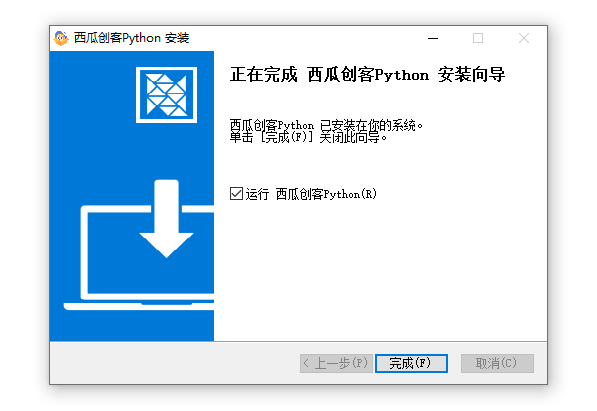Close the installer window
The image size is (597, 411).
tap(524, 38)
